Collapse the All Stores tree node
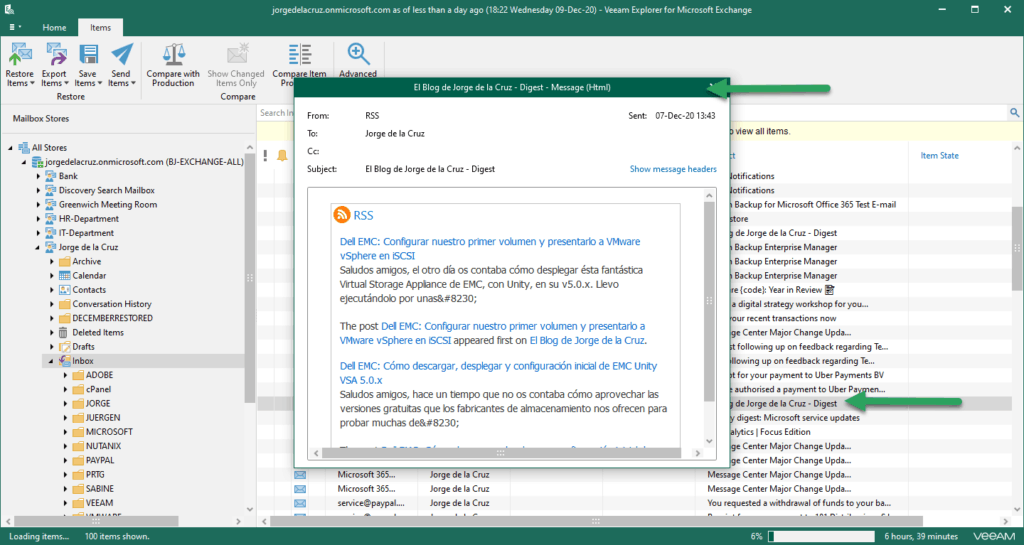 pyautogui.click(x=10, y=148)
